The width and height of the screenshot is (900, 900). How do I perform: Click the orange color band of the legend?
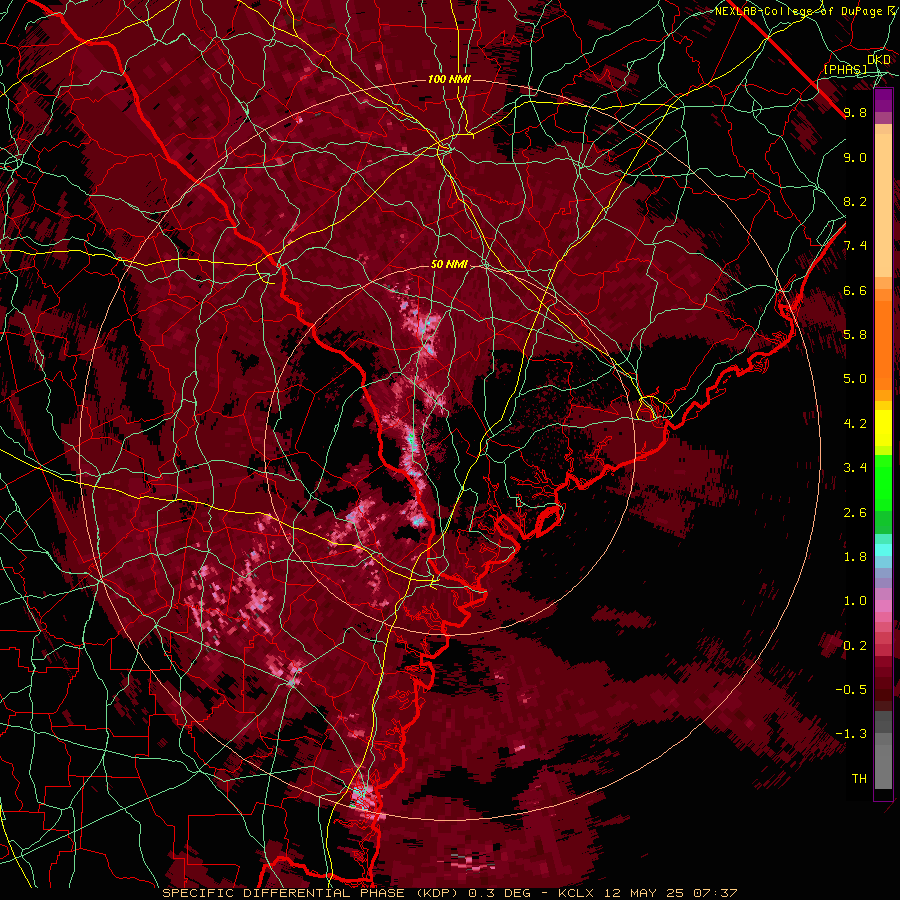pyautogui.click(x=883, y=344)
